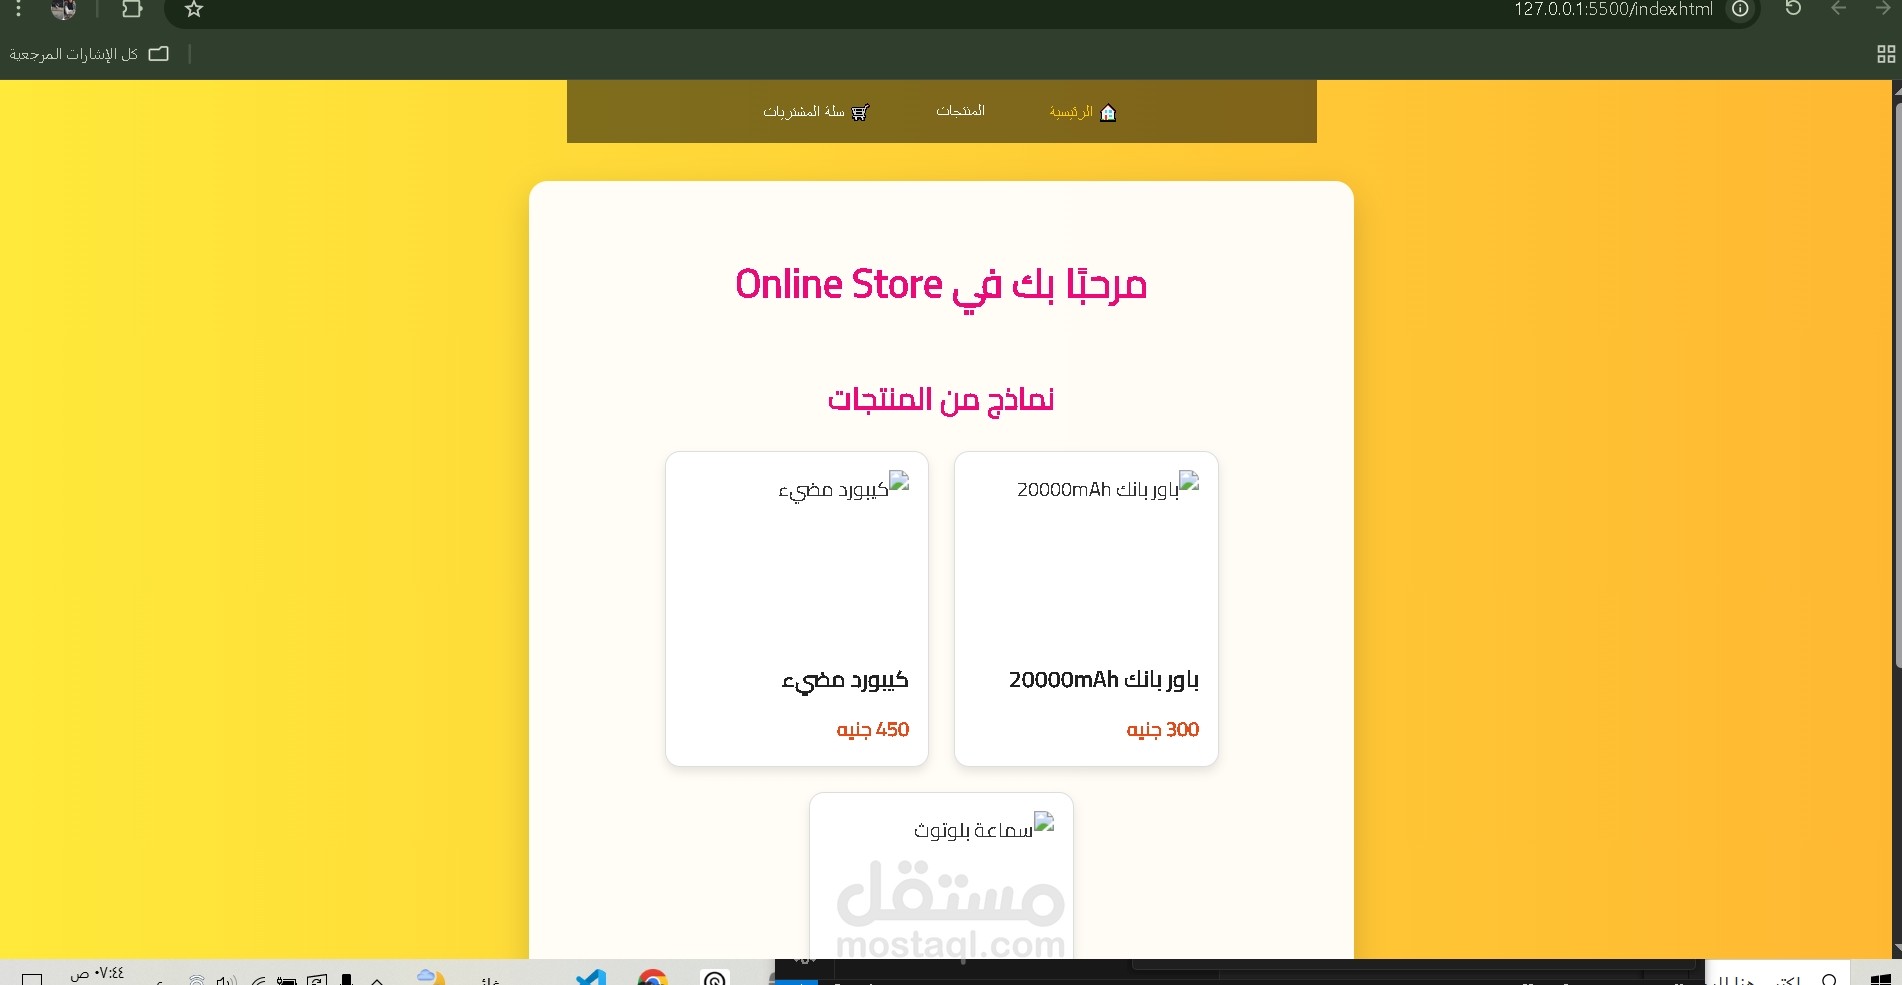
Task: Click the home icon in the nav bar
Action: tap(1108, 112)
